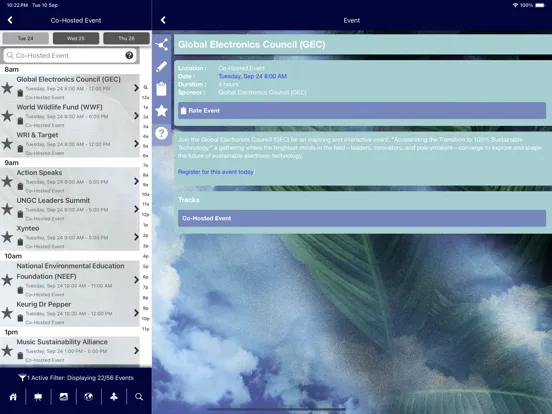Viewport: 552px width, 414px height.
Task: Star the WRI & Target row
Action: [x=7, y=143]
